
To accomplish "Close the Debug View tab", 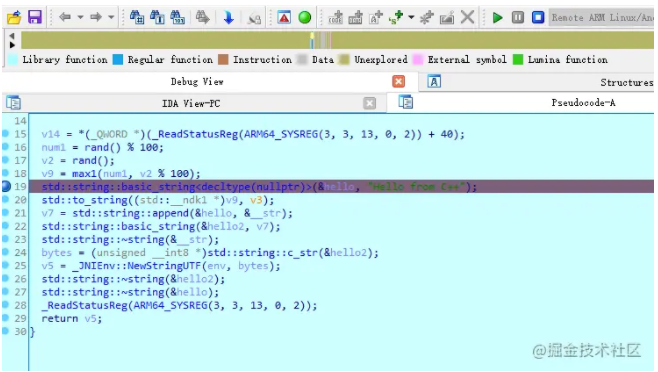I will point(399,81).
